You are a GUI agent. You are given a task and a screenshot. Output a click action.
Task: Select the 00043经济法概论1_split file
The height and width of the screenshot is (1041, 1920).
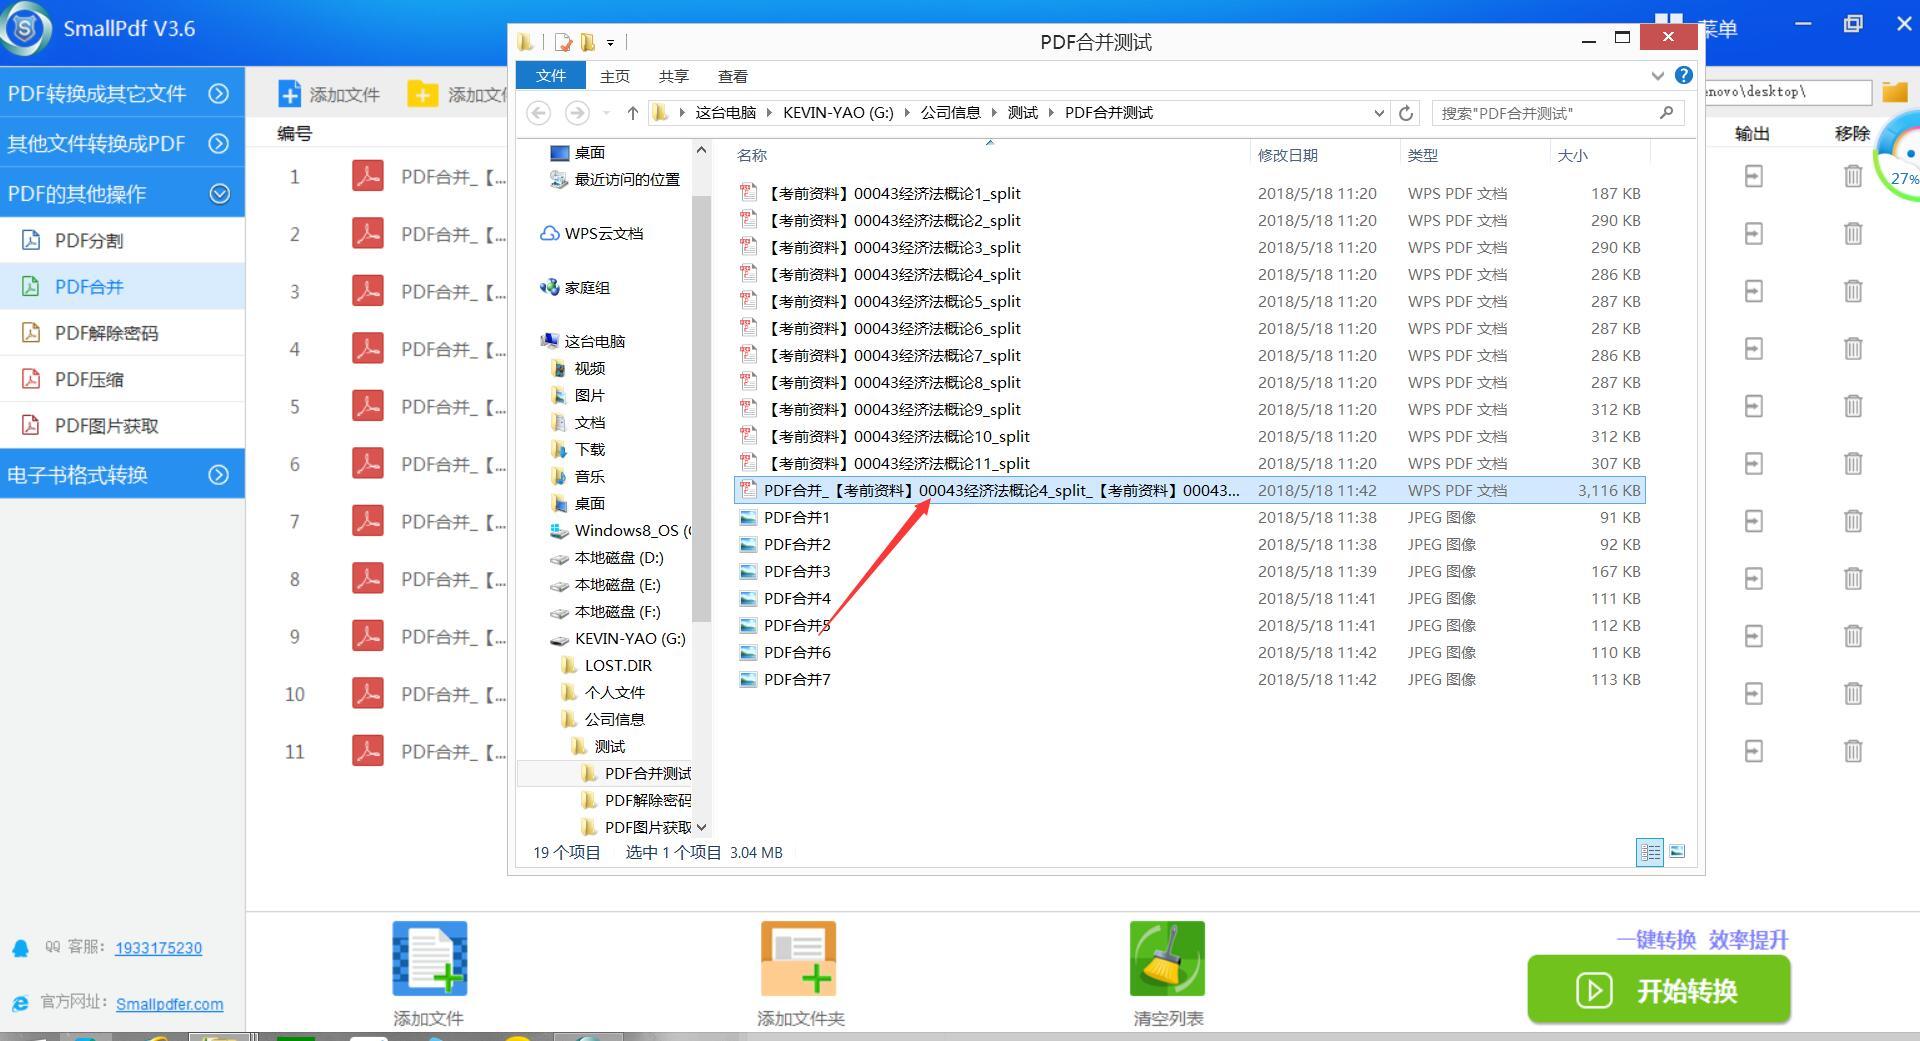[x=894, y=193]
